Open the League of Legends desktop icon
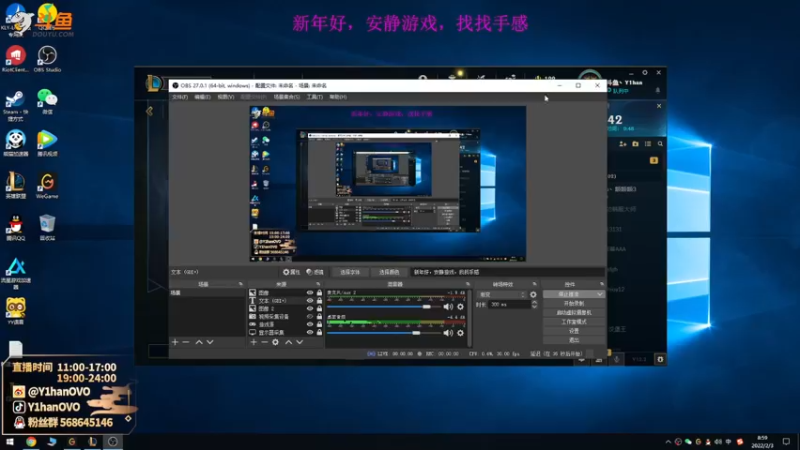800x450 pixels. point(15,186)
